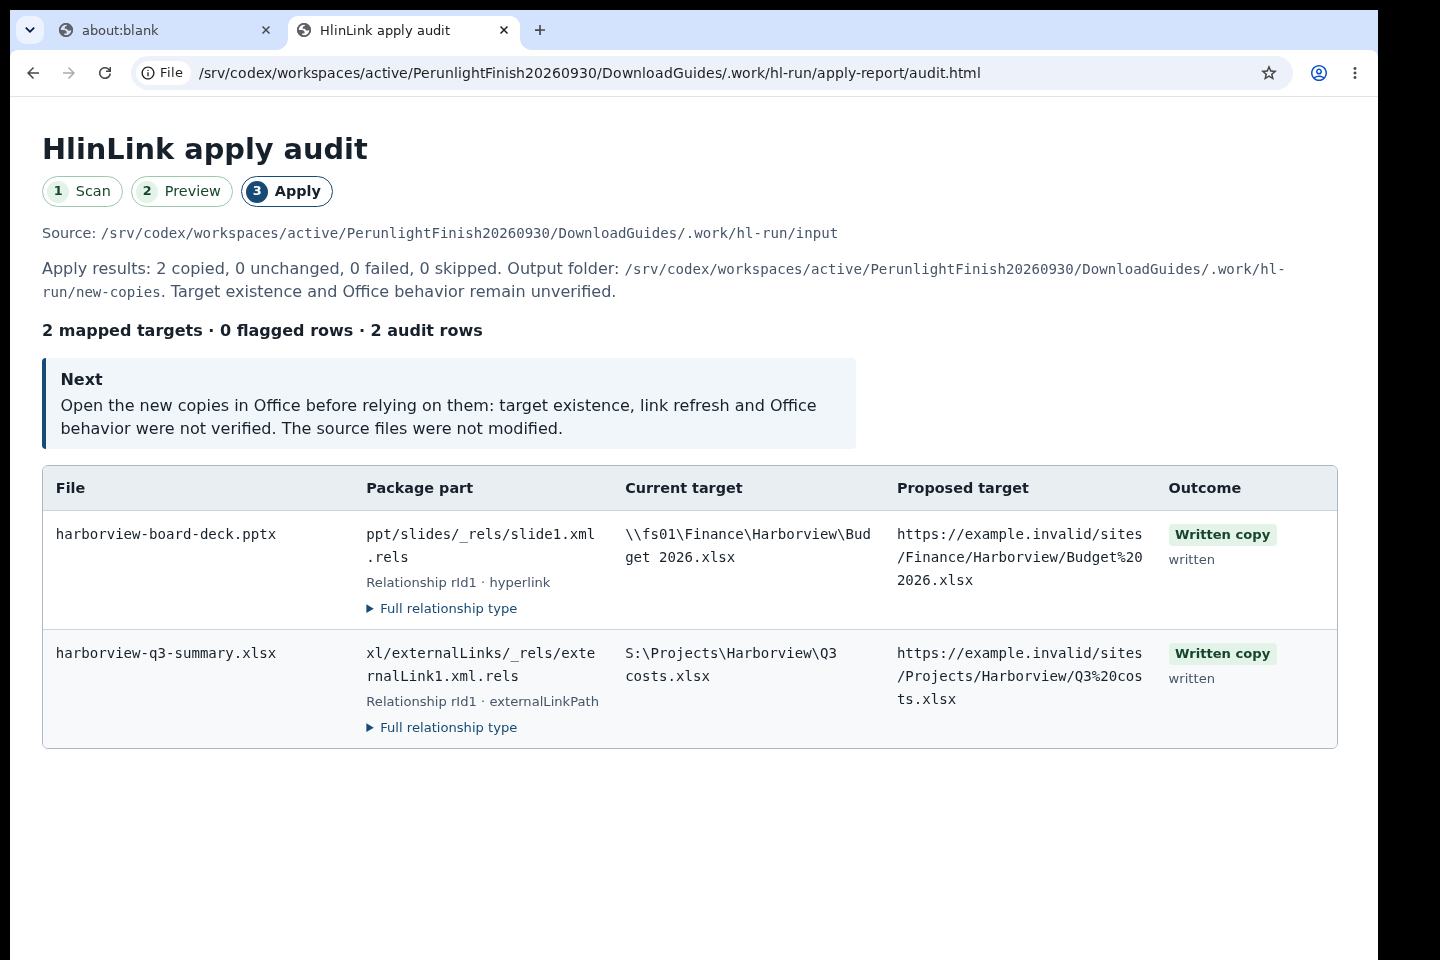Image resolution: width=1440 pixels, height=960 pixels.
Task: Click Written copy badge for q3-summary.xlsx
Action: point(1222,653)
